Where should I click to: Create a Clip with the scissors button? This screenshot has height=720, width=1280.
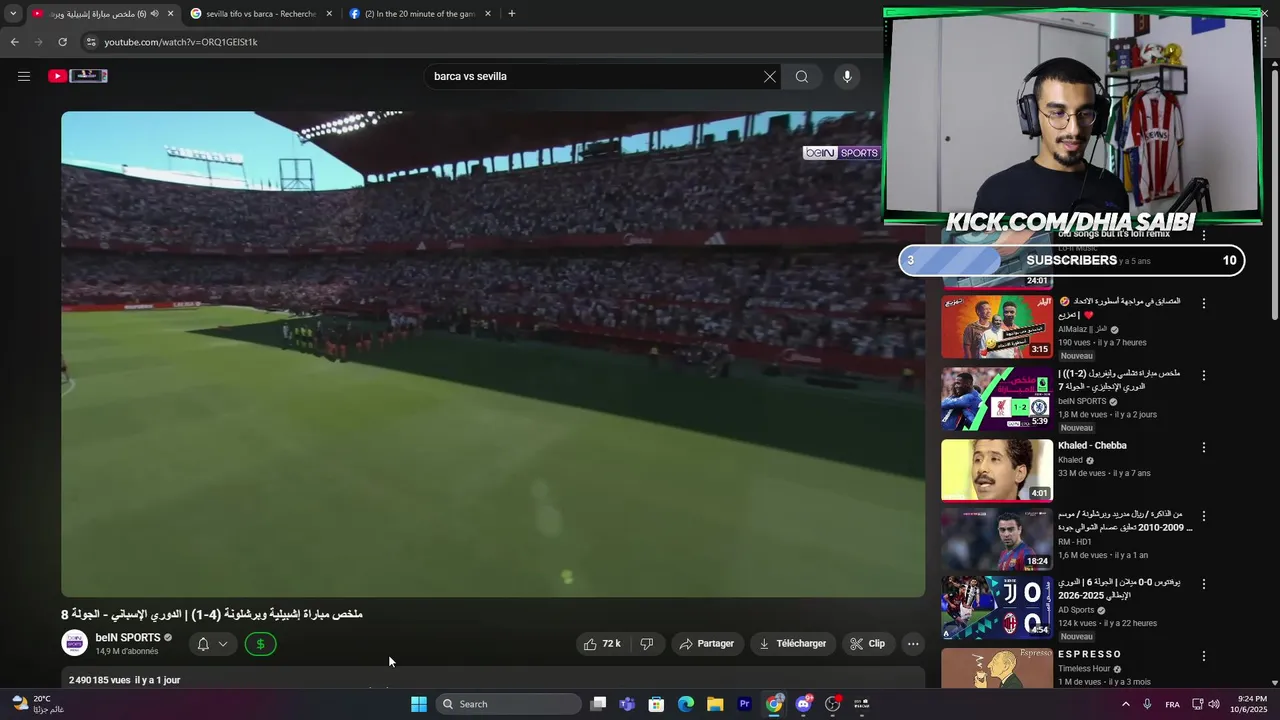pos(867,644)
